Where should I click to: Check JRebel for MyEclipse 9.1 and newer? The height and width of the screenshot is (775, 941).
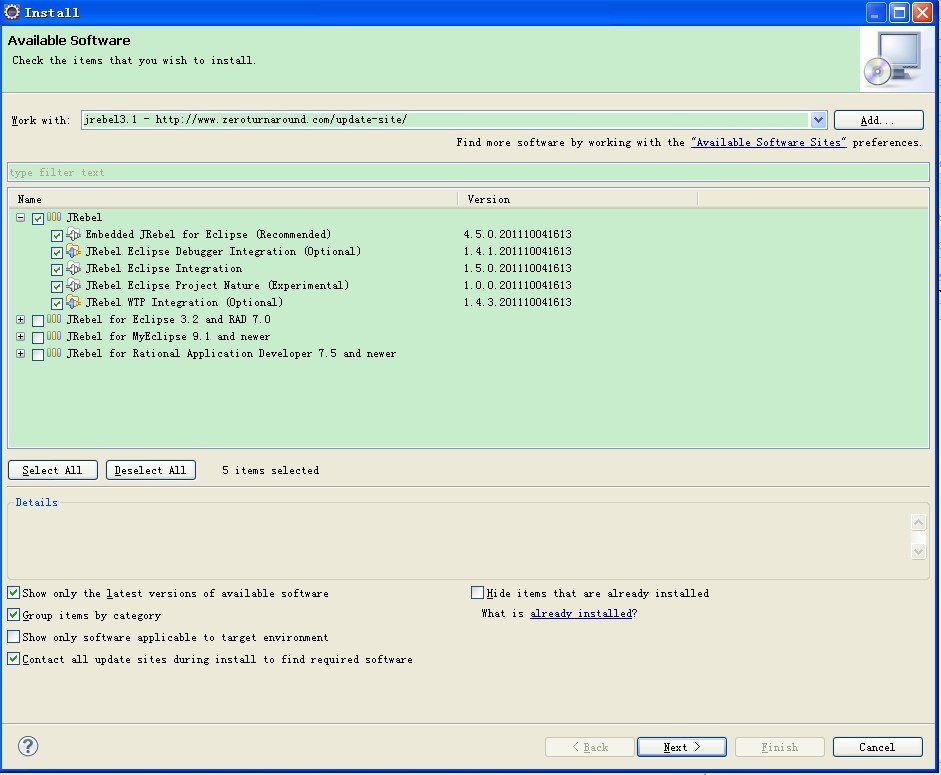click(x=38, y=337)
